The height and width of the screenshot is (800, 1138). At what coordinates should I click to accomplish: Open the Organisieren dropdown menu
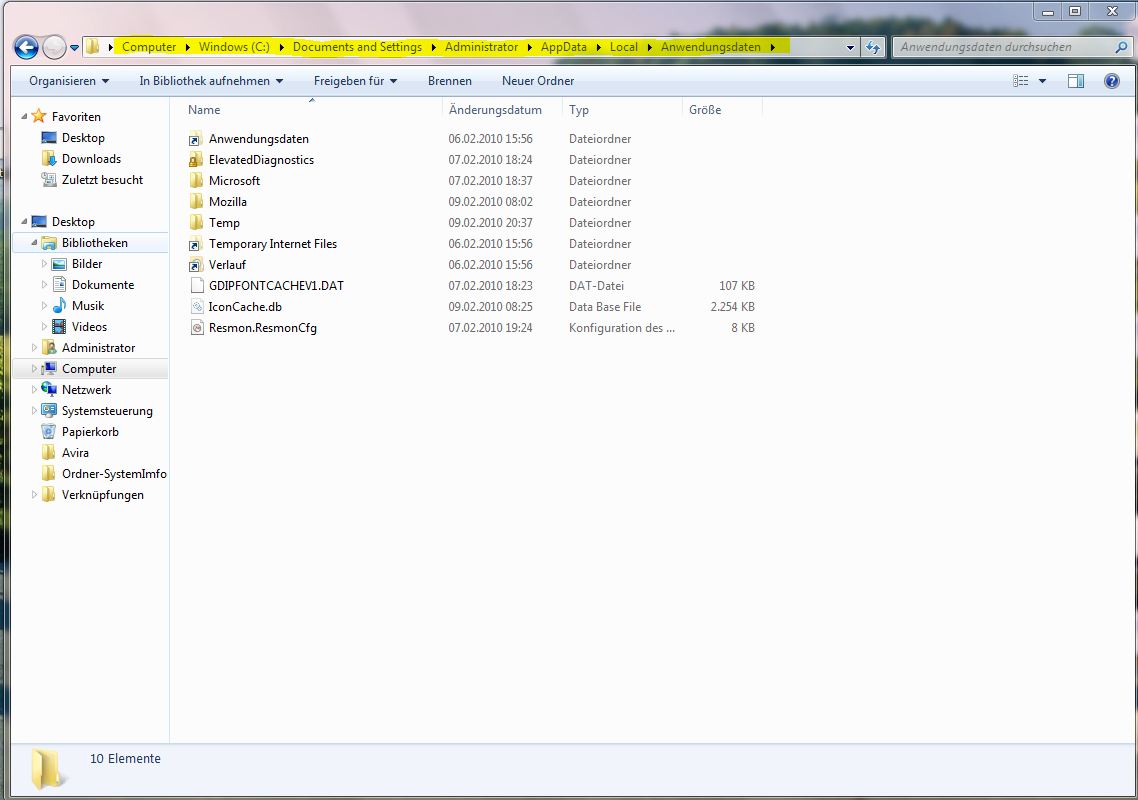68,81
